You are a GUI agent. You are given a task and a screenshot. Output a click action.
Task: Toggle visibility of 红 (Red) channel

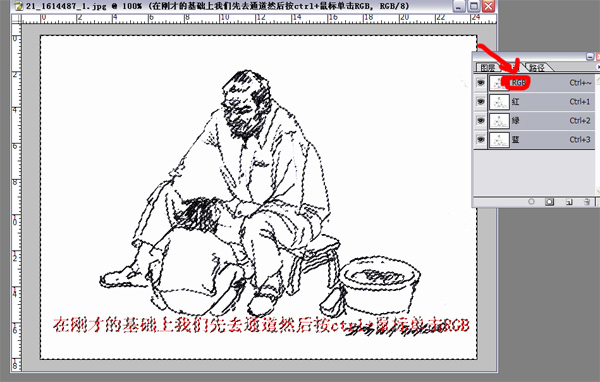(480, 101)
